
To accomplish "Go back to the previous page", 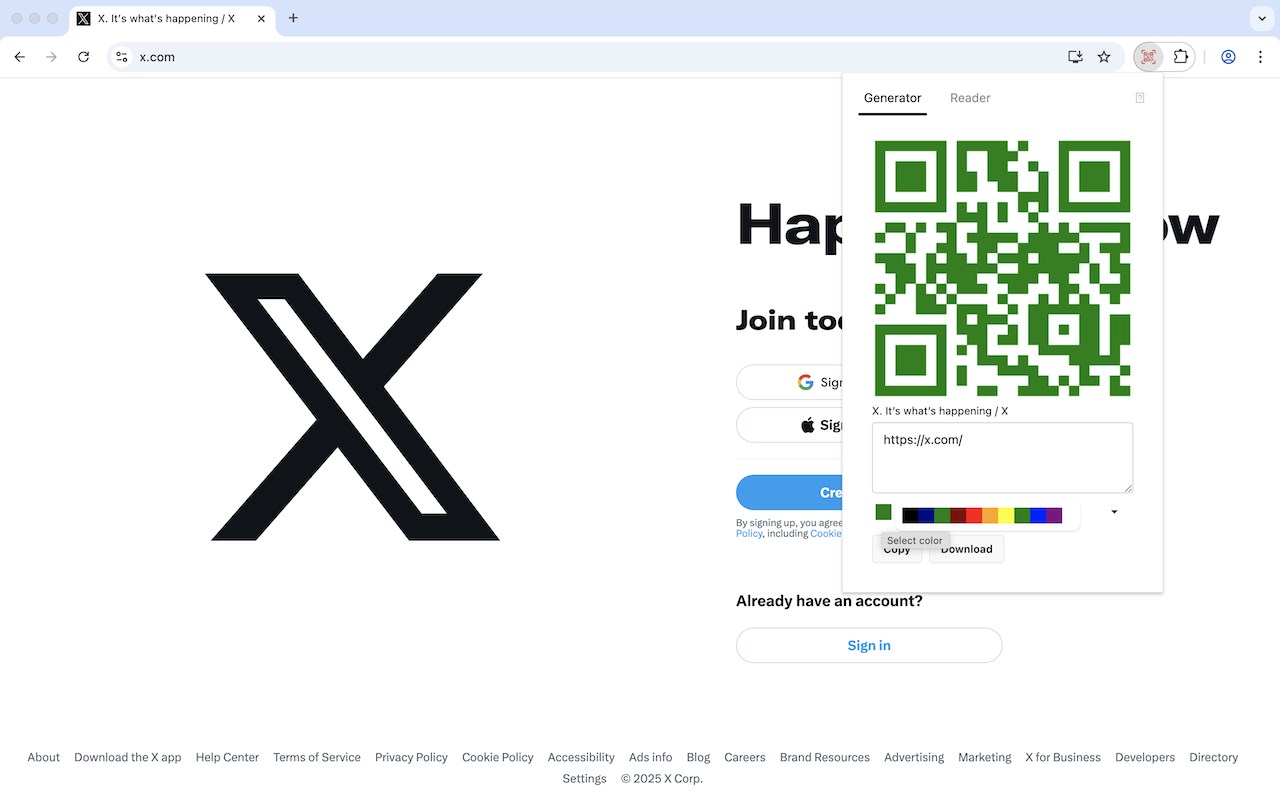I will pos(20,57).
